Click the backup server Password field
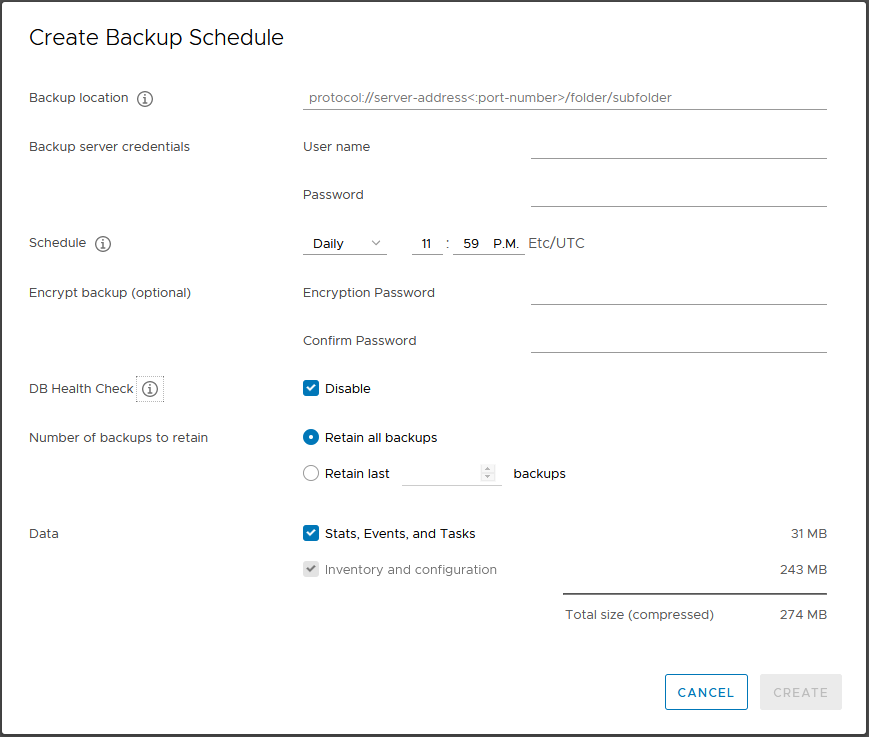The height and width of the screenshot is (737, 869). [679, 195]
